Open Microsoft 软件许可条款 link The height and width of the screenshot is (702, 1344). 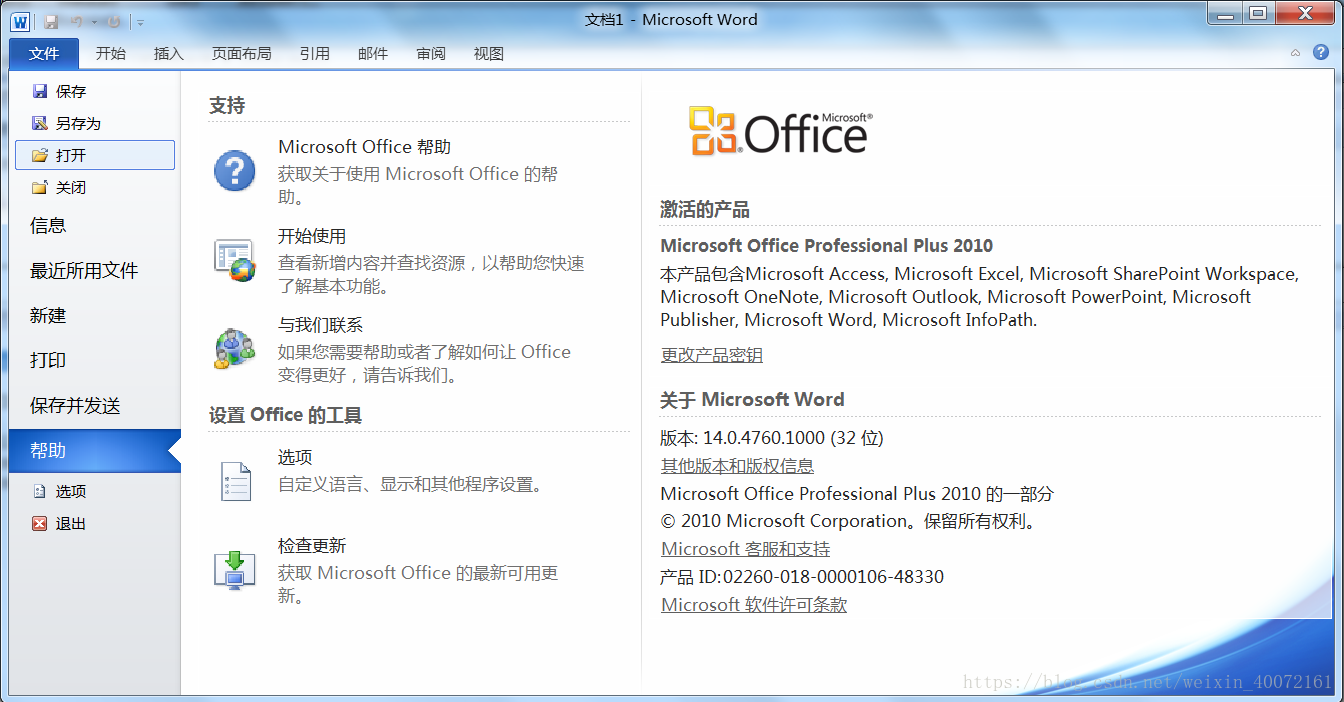754,605
